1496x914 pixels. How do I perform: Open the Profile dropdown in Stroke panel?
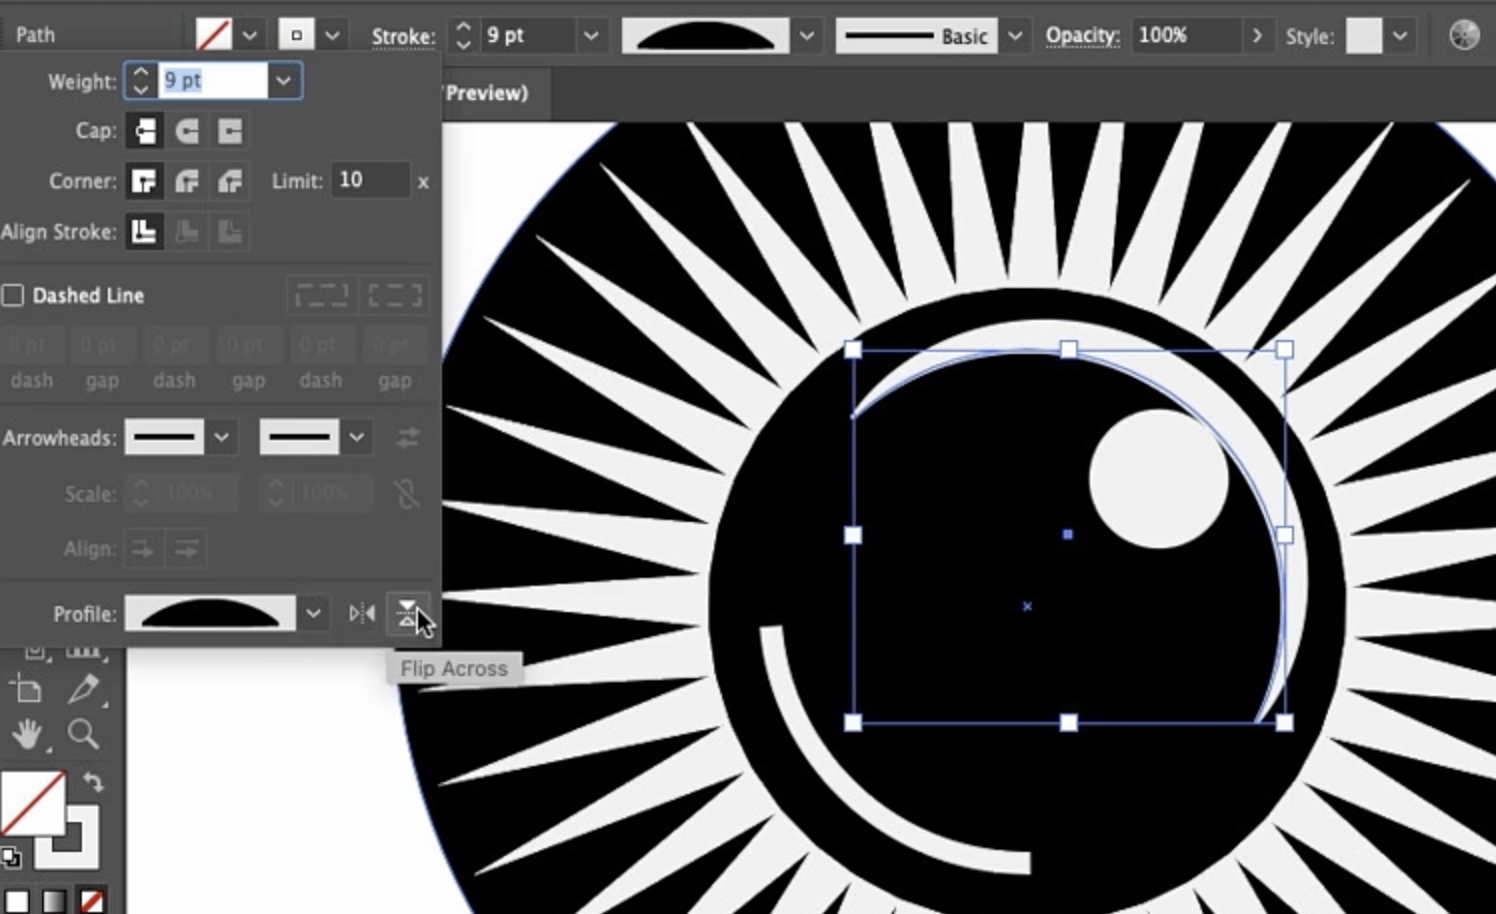[313, 613]
